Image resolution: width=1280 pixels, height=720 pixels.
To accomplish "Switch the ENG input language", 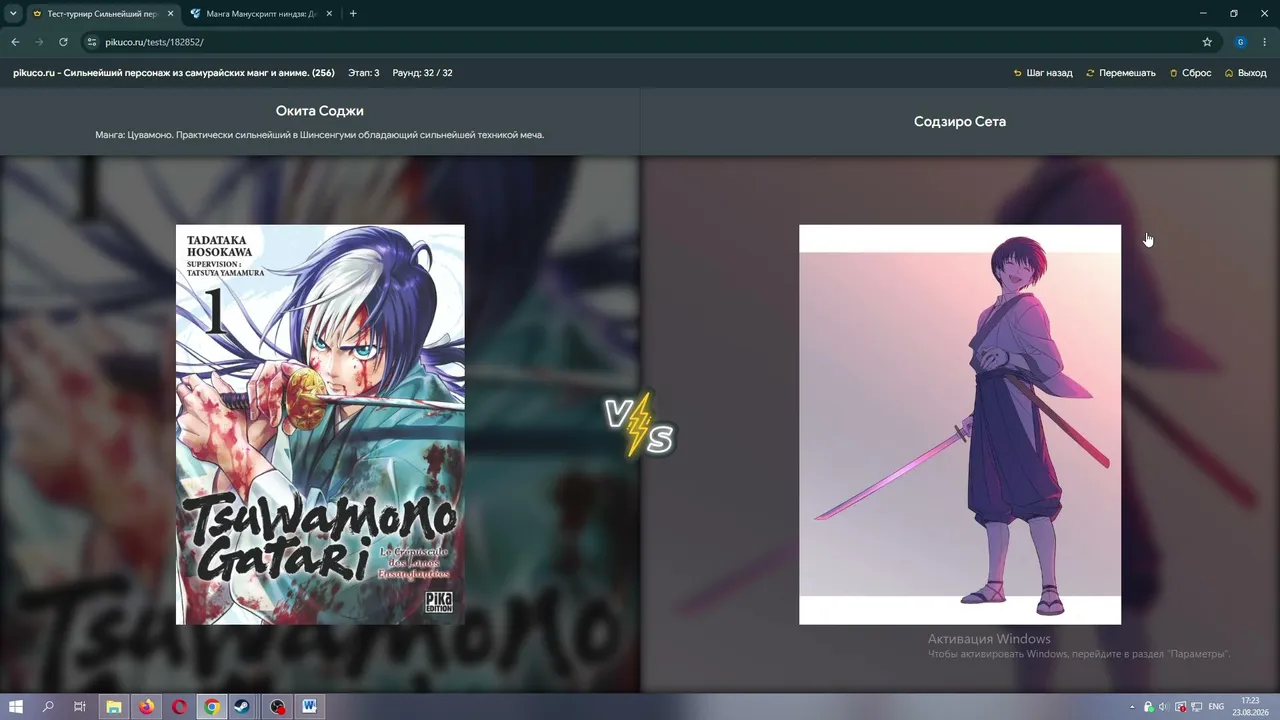I will [x=1216, y=707].
